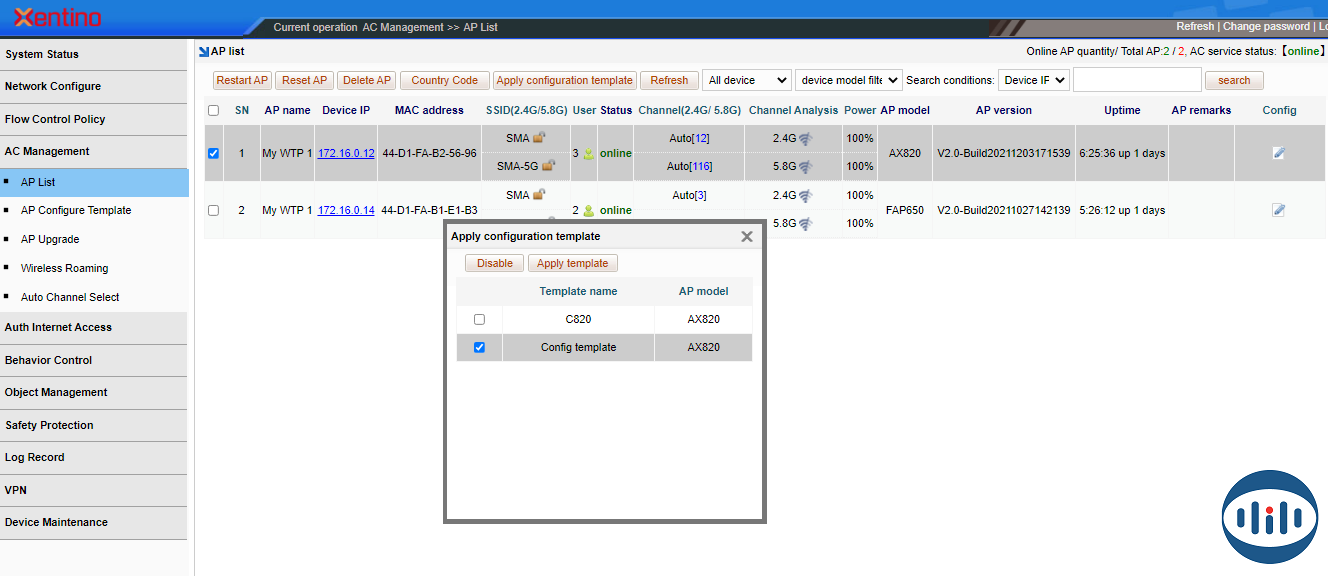
Task: Click the search conditions text field
Action: pyautogui.click(x=1136, y=80)
